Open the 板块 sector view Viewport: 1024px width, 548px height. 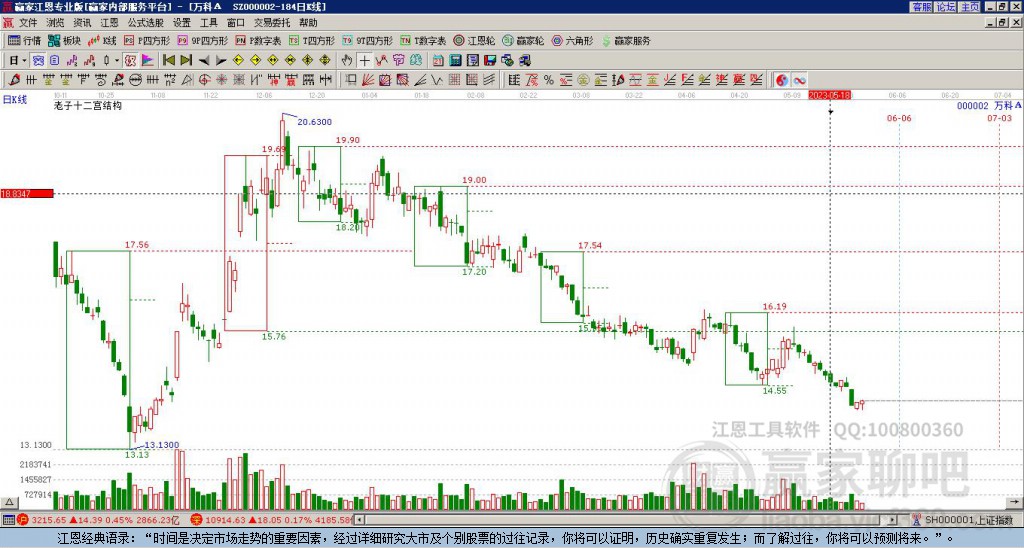pyautogui.click(x=64, y=40)
